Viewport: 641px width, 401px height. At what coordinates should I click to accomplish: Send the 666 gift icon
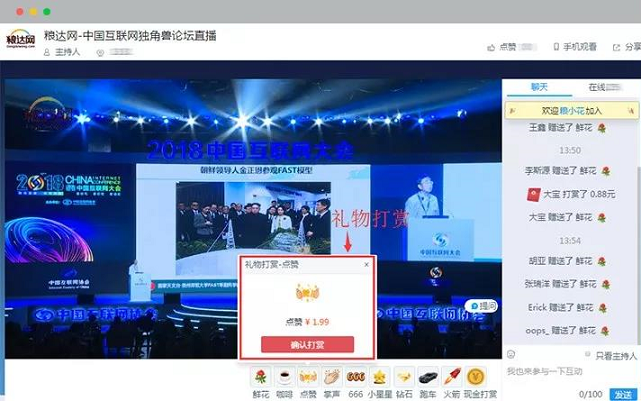[x=356, y=377]
